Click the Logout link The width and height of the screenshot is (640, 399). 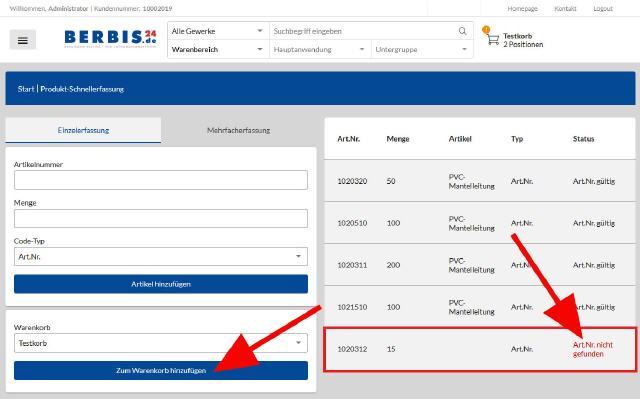click(x=603, y=9)
